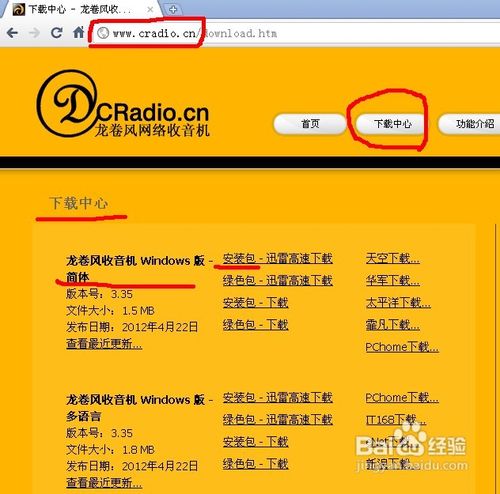Click 安装包 - 下载 link for 多语言 version
The width and height of the screenshot is (500, 494).
255,442
